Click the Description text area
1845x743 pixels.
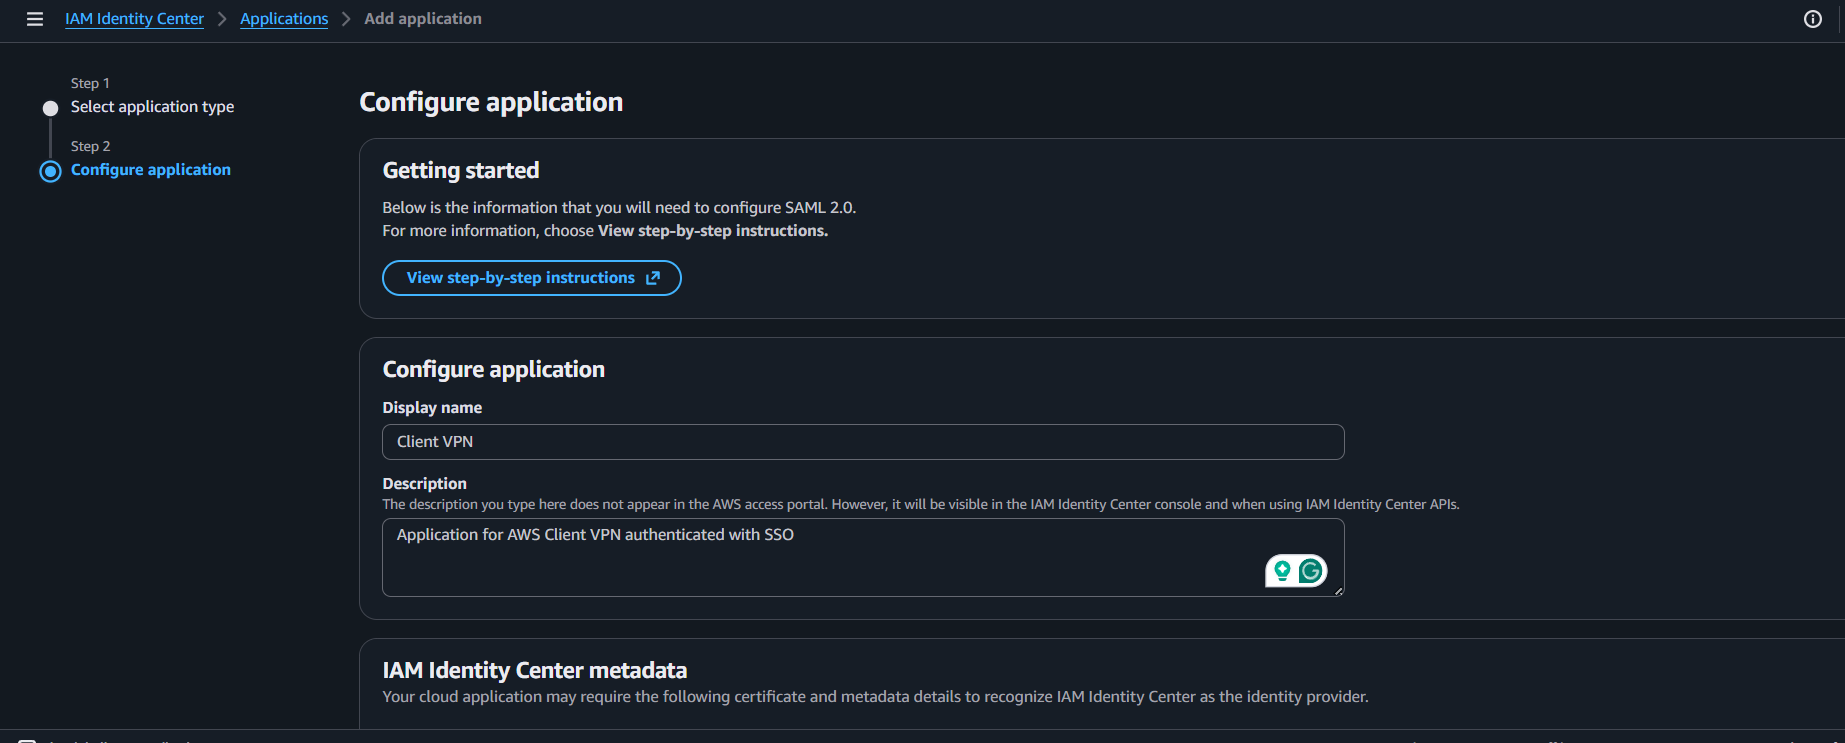pos(863,557)
